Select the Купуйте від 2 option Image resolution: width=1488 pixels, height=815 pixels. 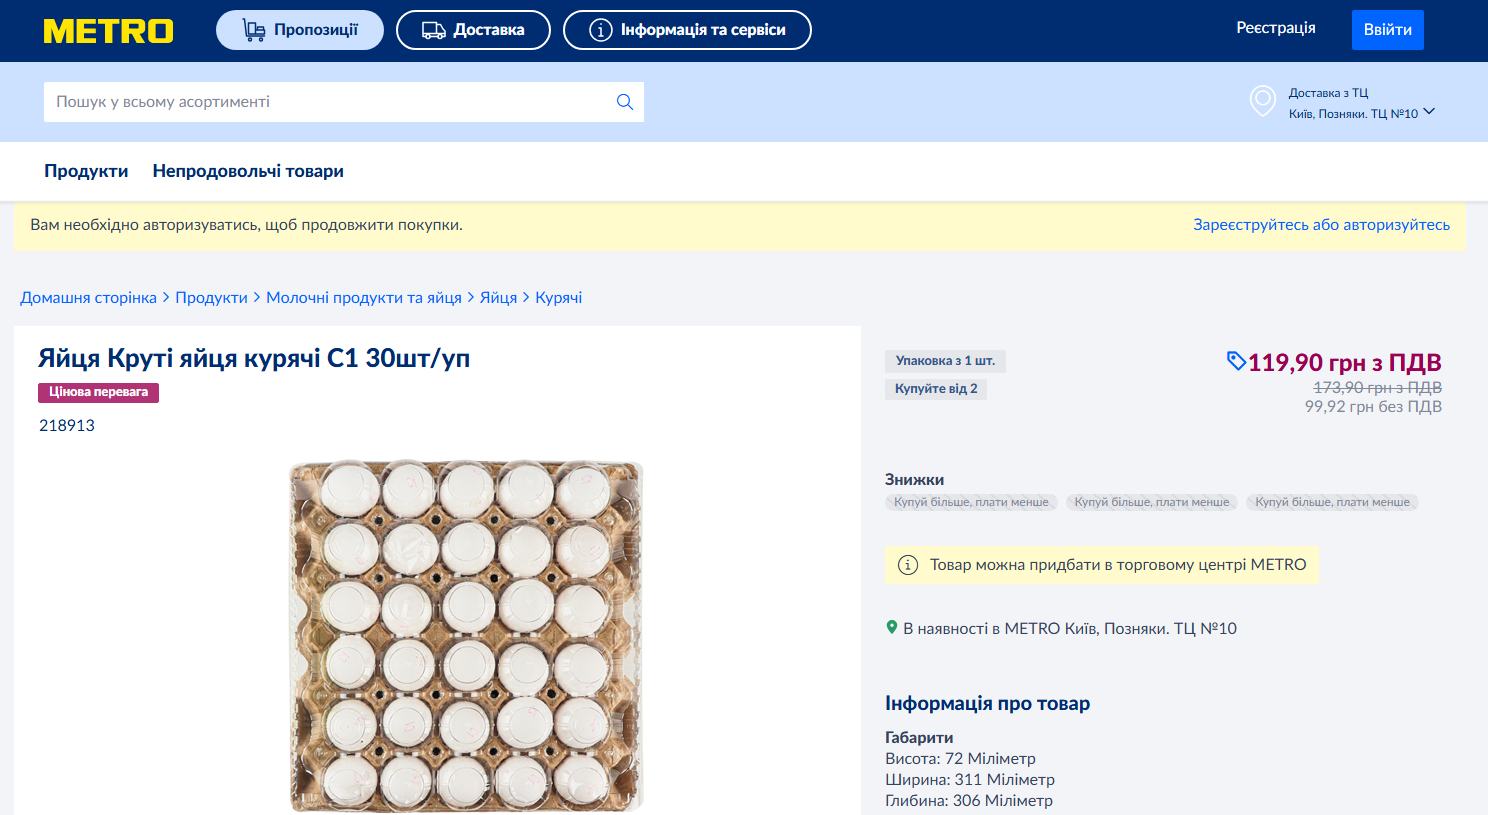click(x=936, y=389)
